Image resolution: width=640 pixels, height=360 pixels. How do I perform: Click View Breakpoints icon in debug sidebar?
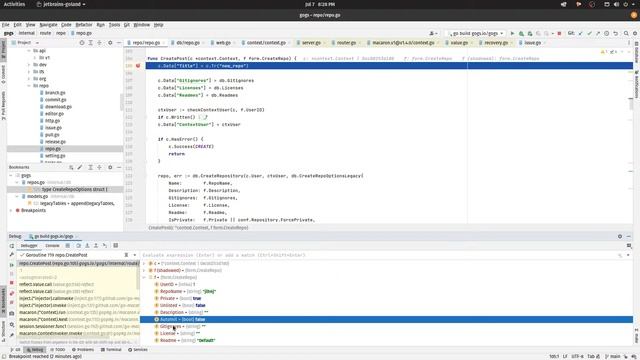click(x=11, y=293)
